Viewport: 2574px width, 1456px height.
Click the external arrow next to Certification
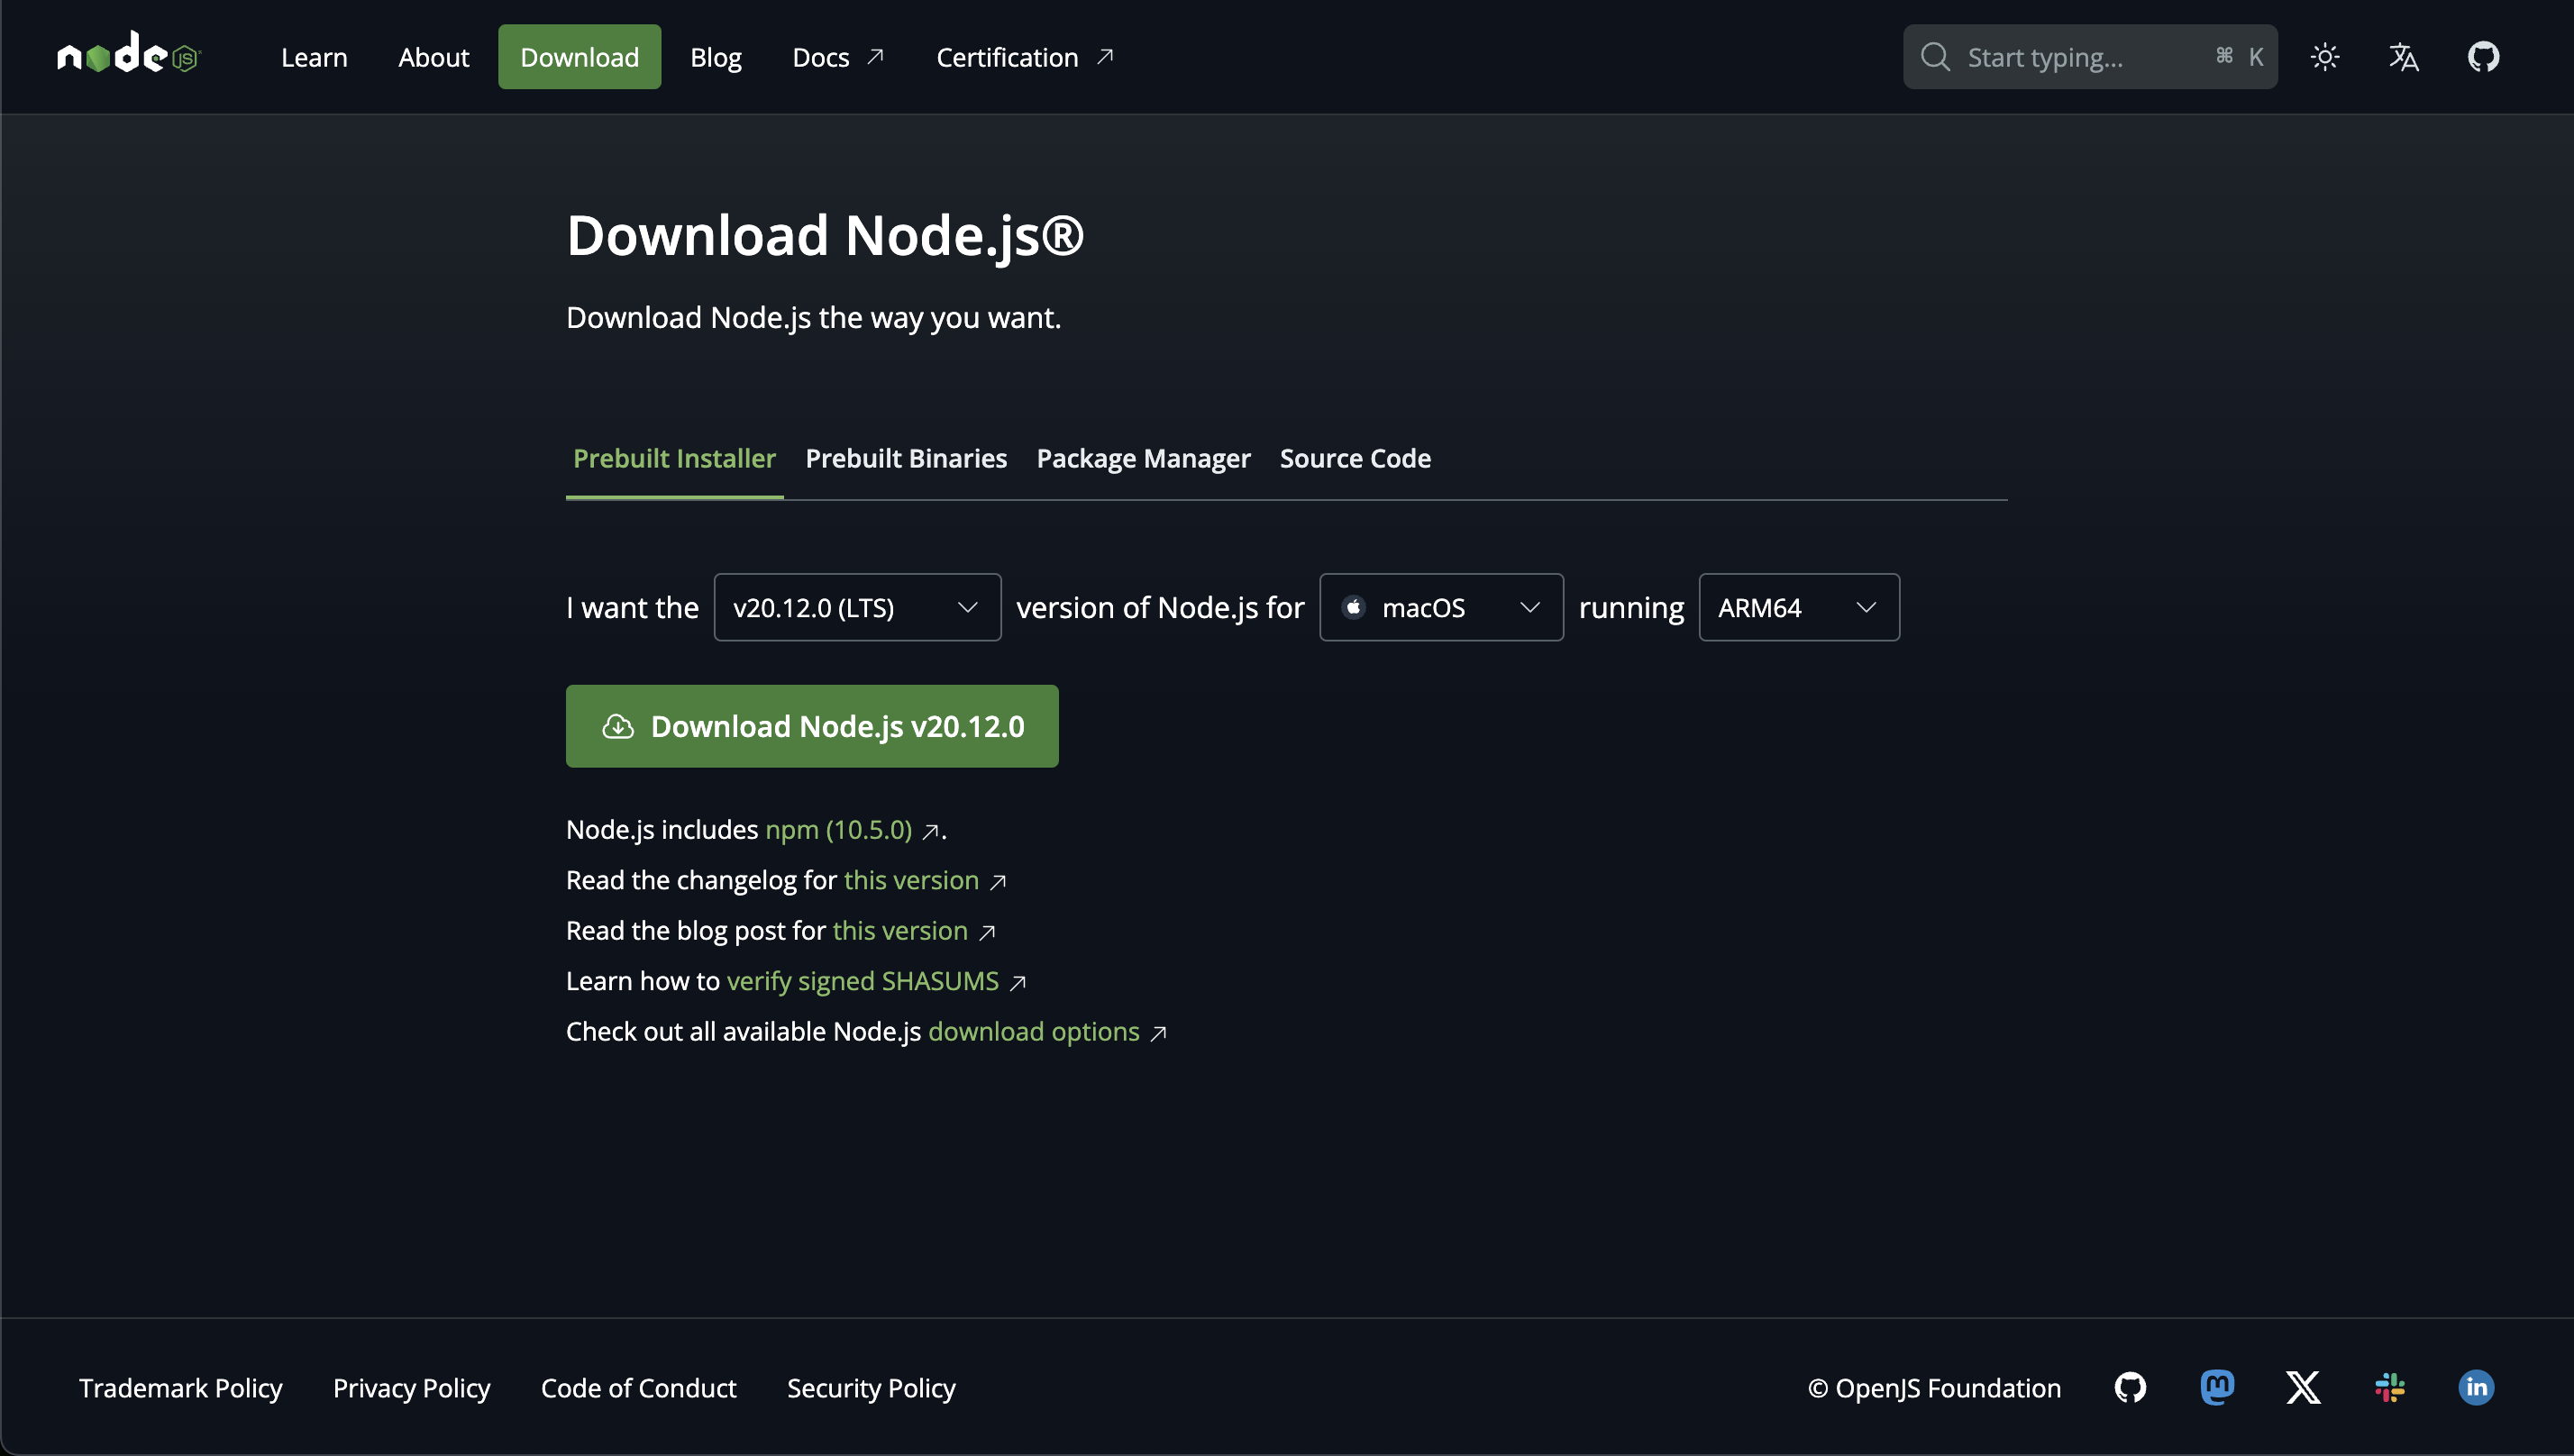(1105, 57)
